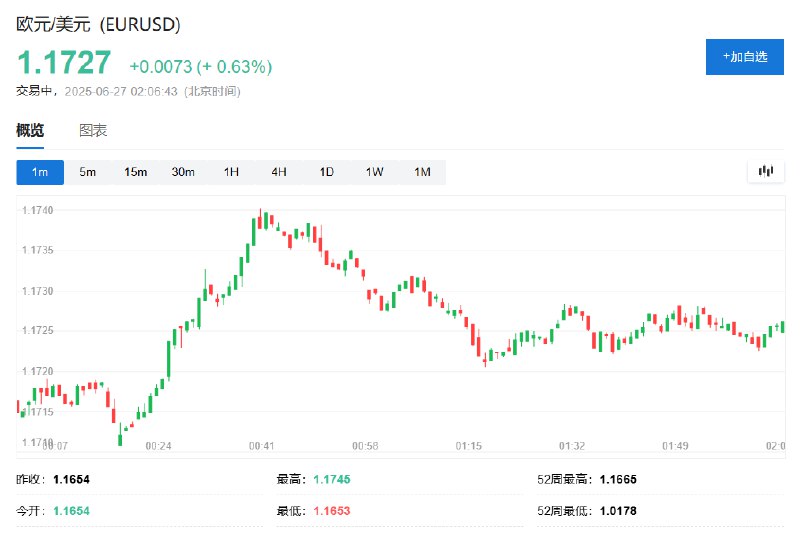The height and width of the screenshot is (538, 800).
Task: Select the 1M monthly interval
Action: [x=422, y=172]
